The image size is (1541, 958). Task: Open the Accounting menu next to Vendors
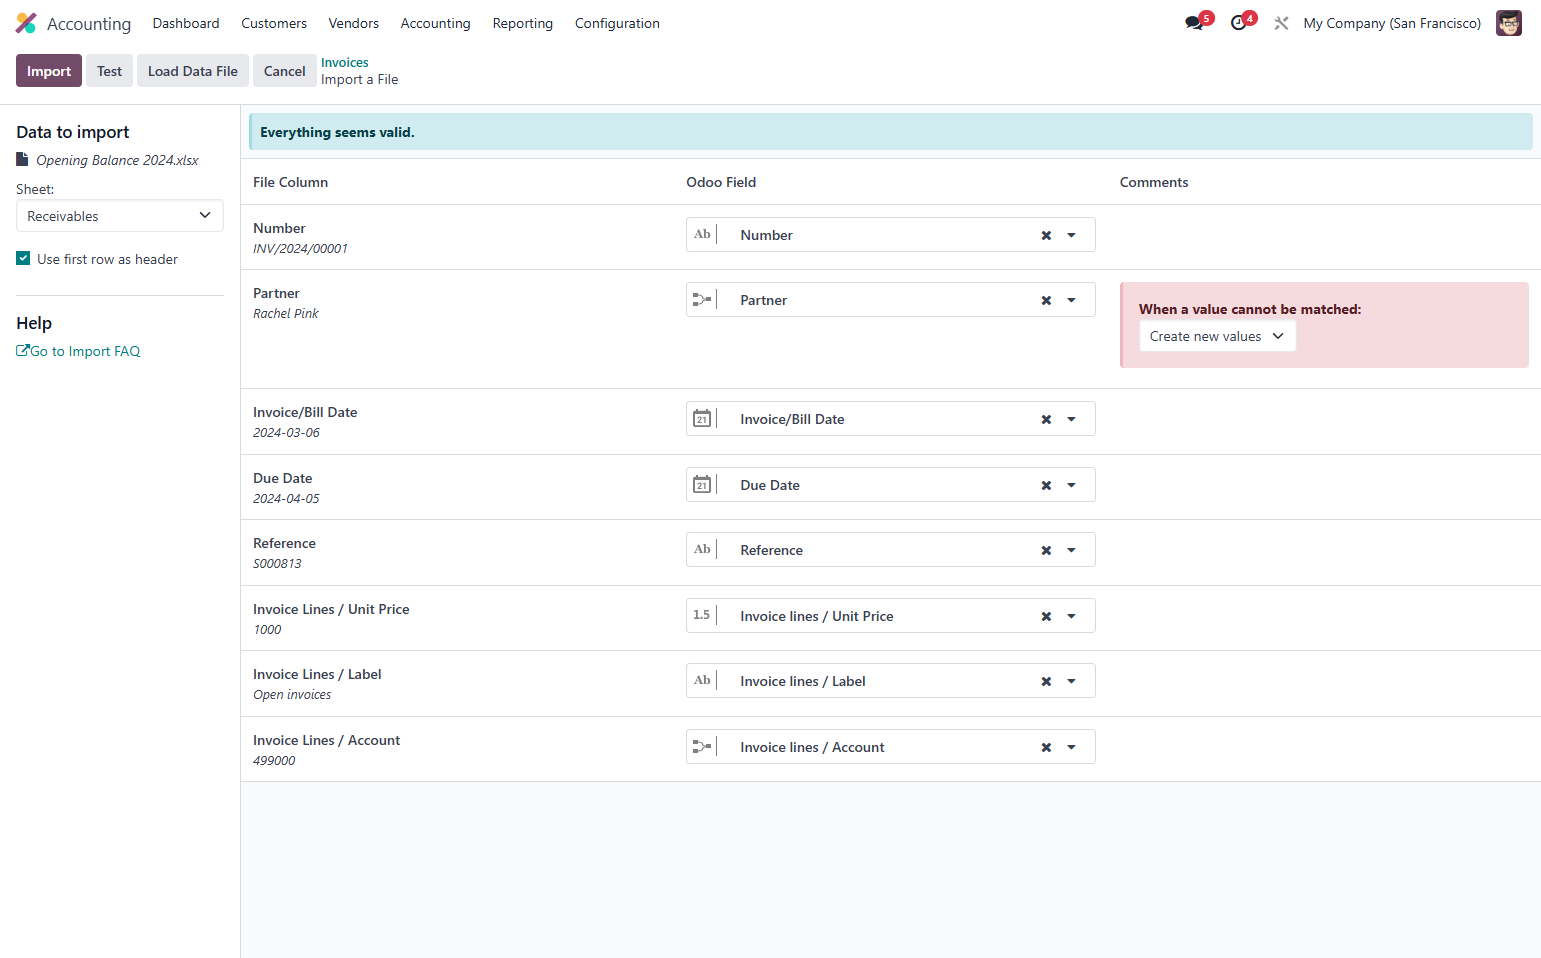click(435, 23)
